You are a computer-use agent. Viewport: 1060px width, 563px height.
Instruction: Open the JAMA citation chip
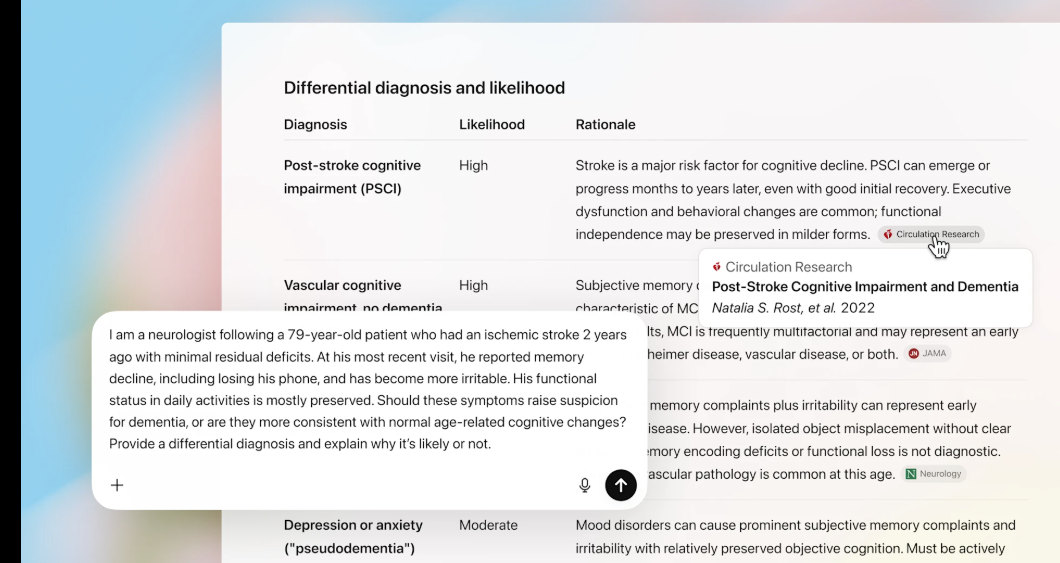coord(928,353)
